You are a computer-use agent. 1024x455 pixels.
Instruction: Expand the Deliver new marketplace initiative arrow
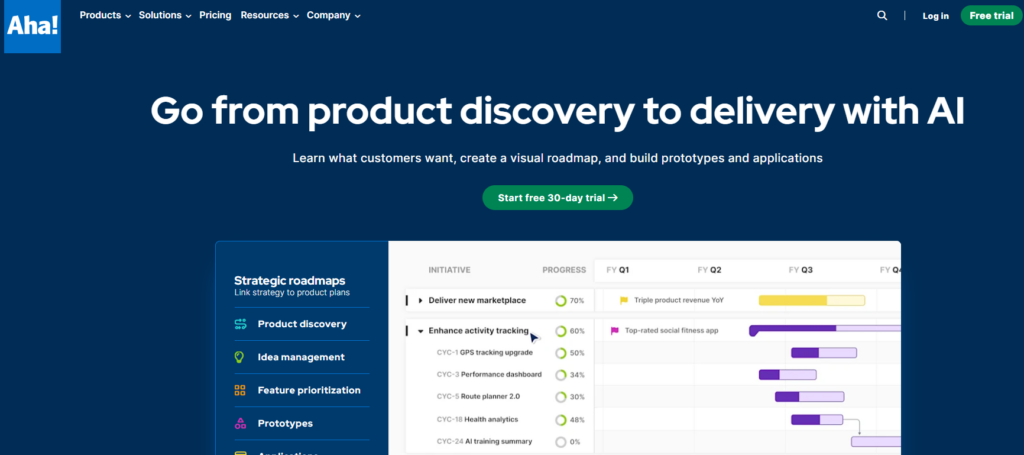[421, 300]
